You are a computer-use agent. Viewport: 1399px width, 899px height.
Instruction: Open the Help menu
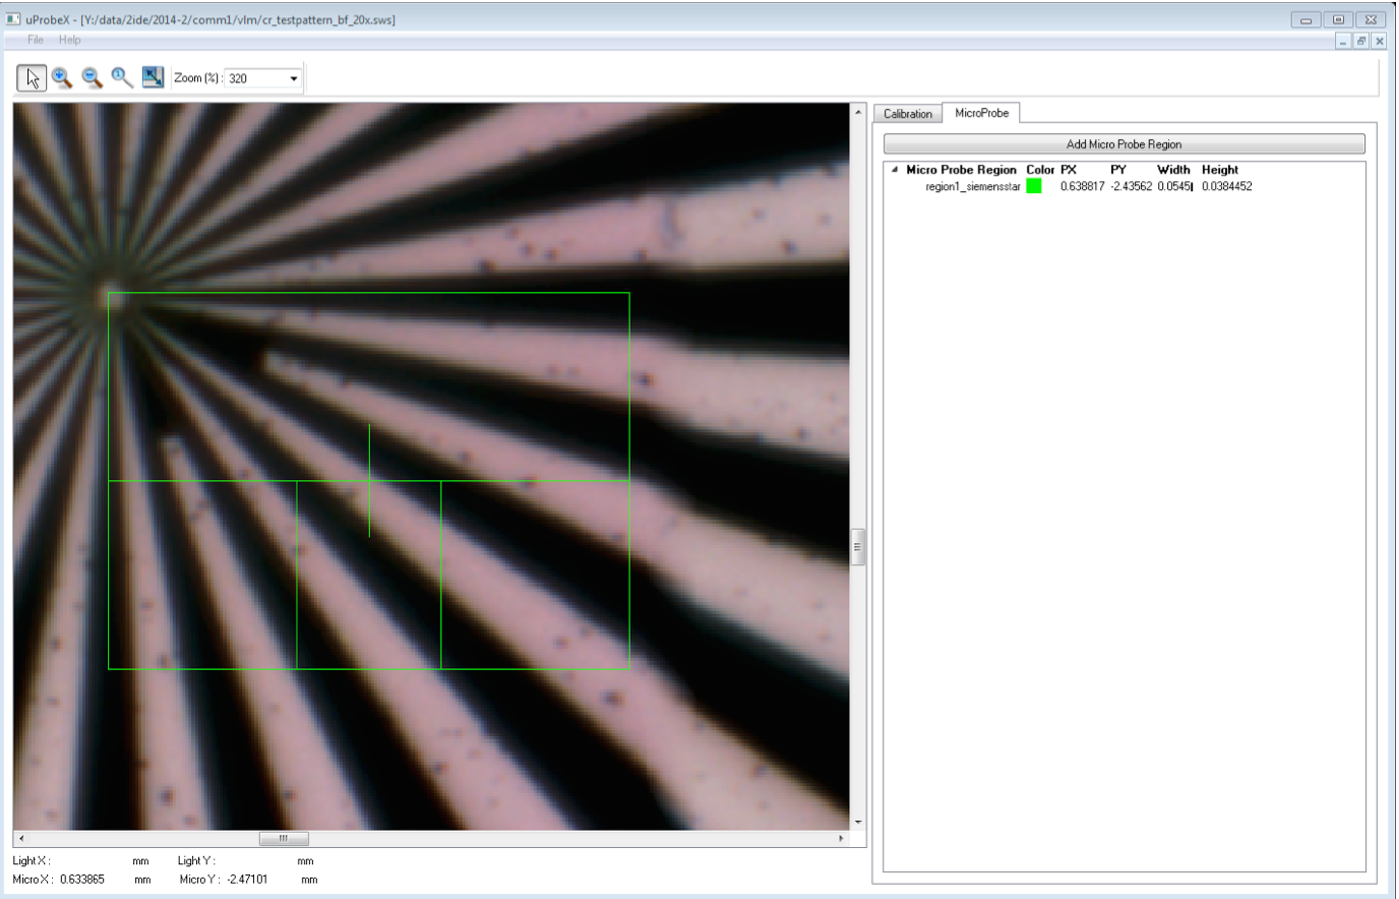(69, 40)
